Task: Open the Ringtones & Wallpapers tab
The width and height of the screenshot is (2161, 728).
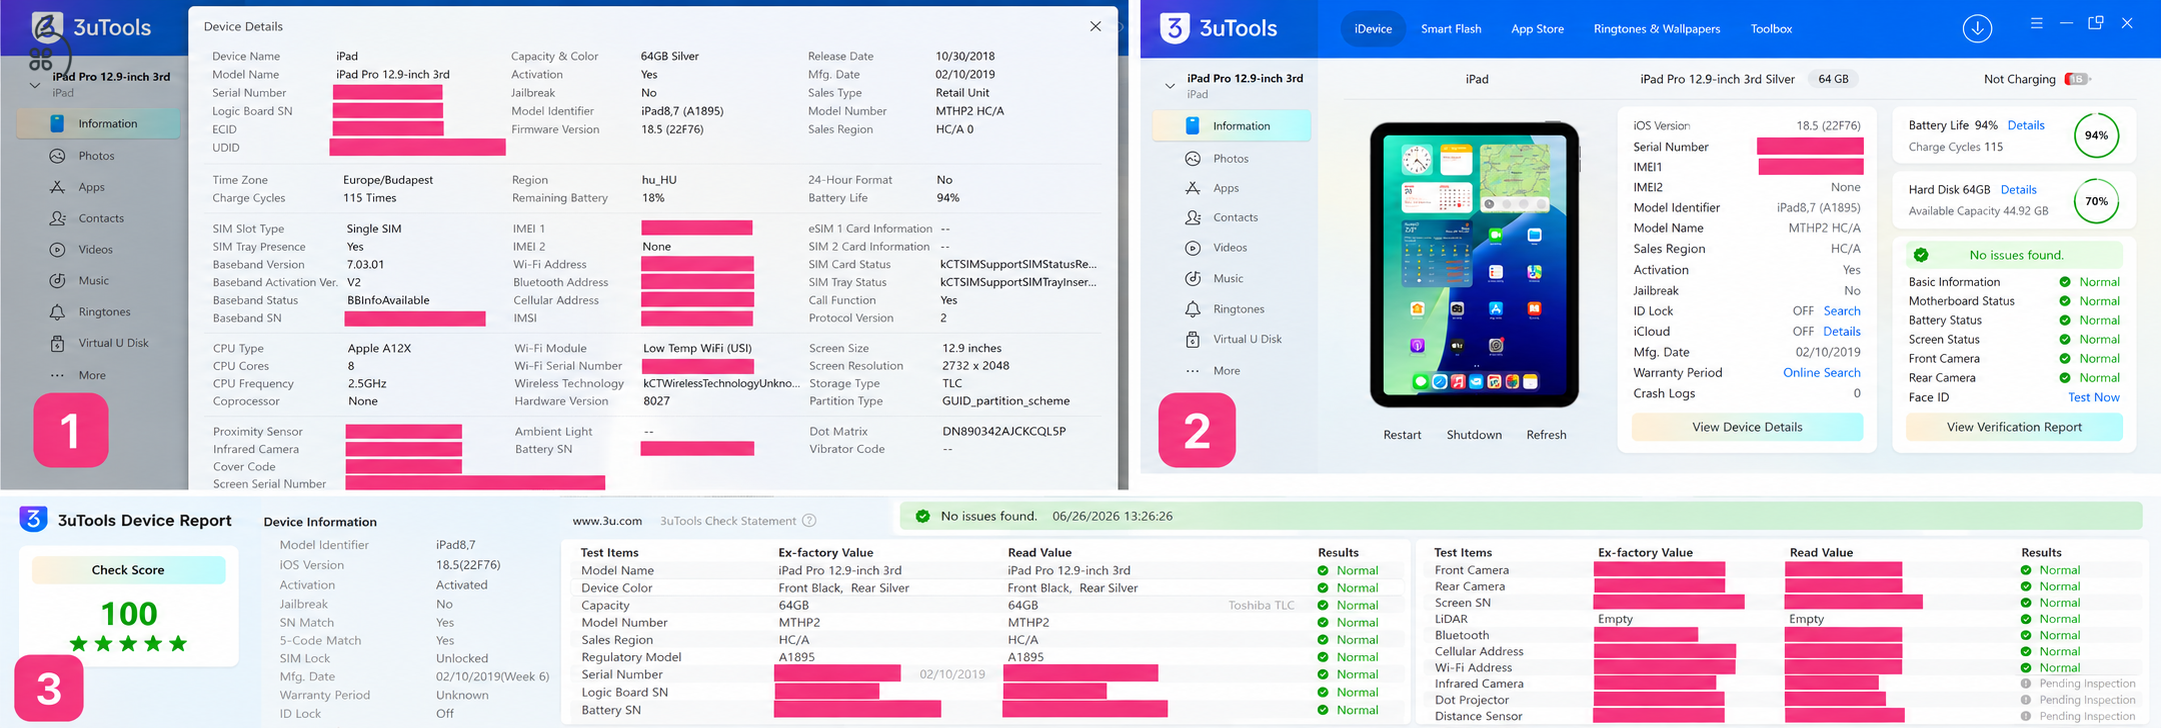Action: 1657,29
